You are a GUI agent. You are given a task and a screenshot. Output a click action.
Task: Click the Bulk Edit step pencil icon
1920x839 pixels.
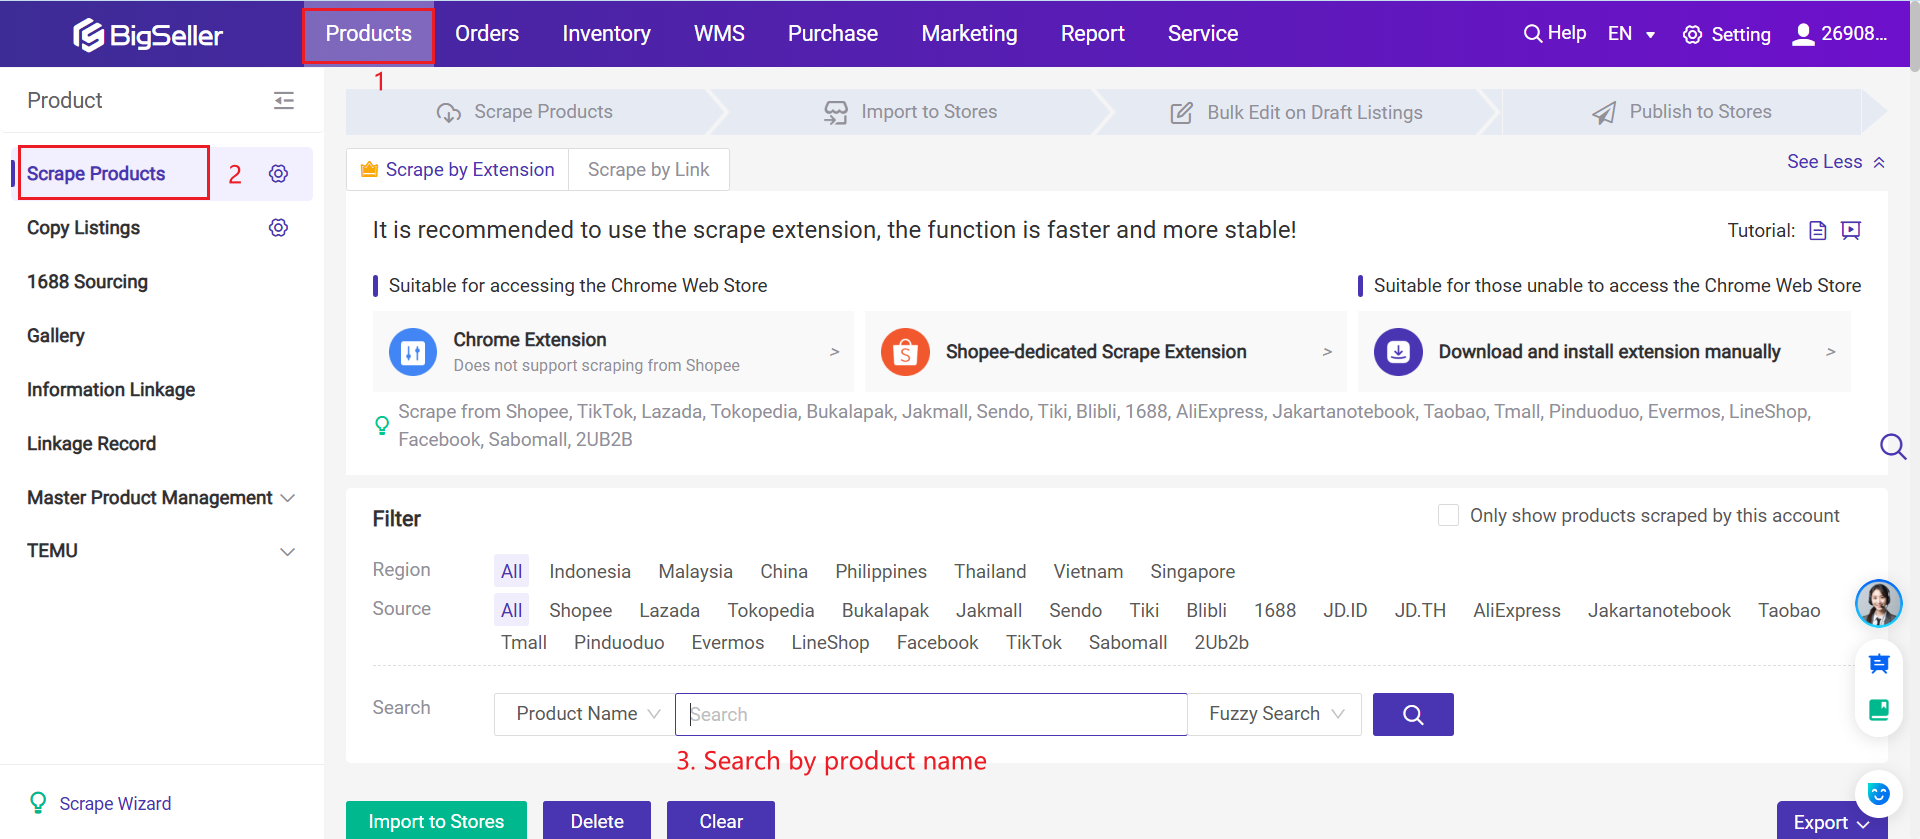[x=1182, y=113]
